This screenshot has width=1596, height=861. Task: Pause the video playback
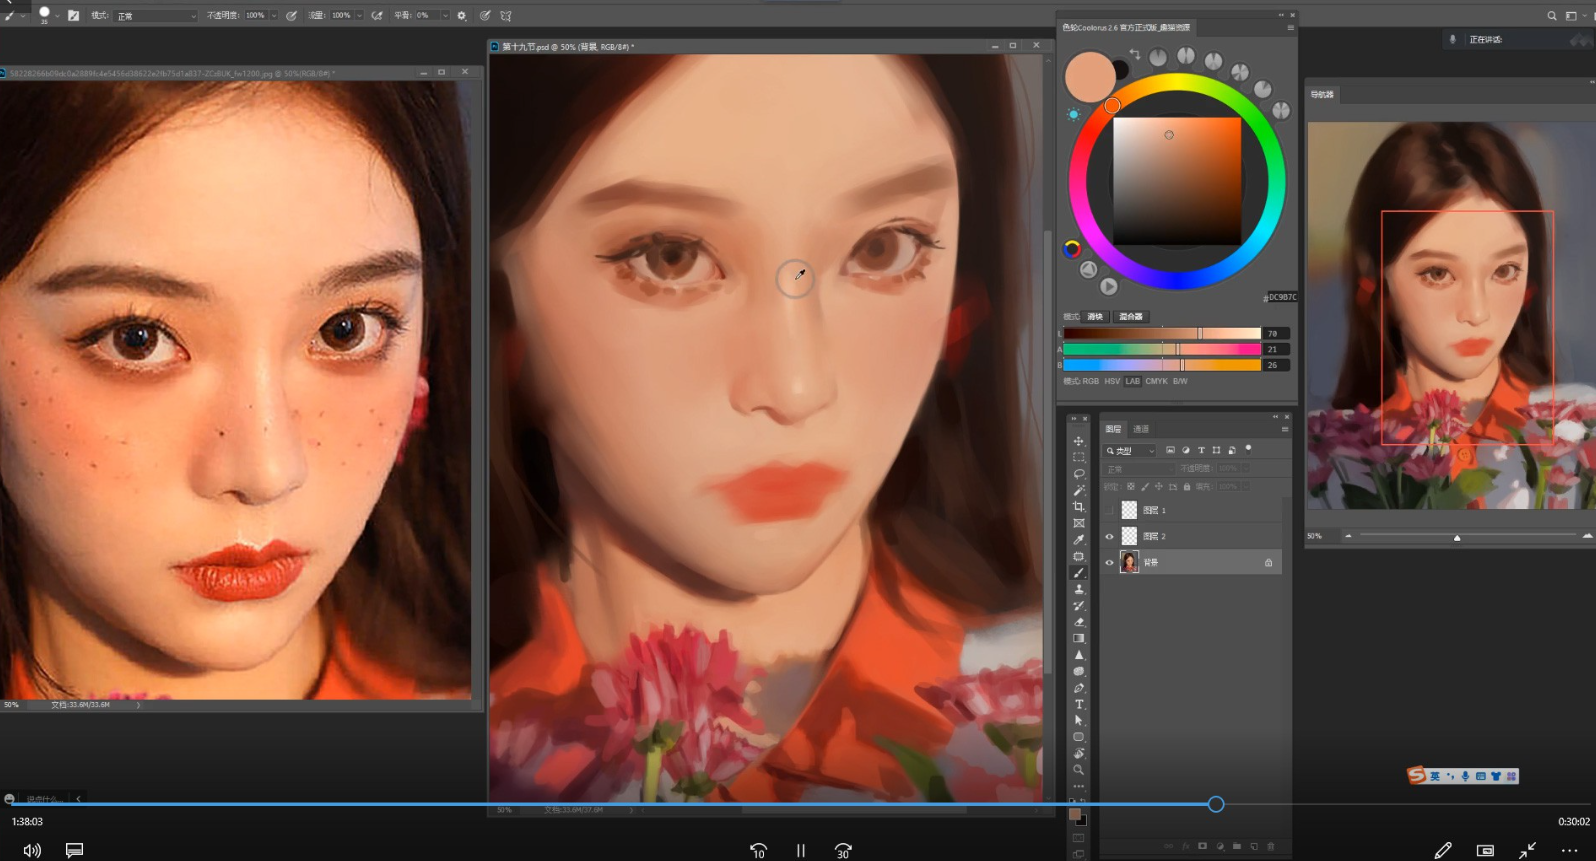tap(800, 850)
